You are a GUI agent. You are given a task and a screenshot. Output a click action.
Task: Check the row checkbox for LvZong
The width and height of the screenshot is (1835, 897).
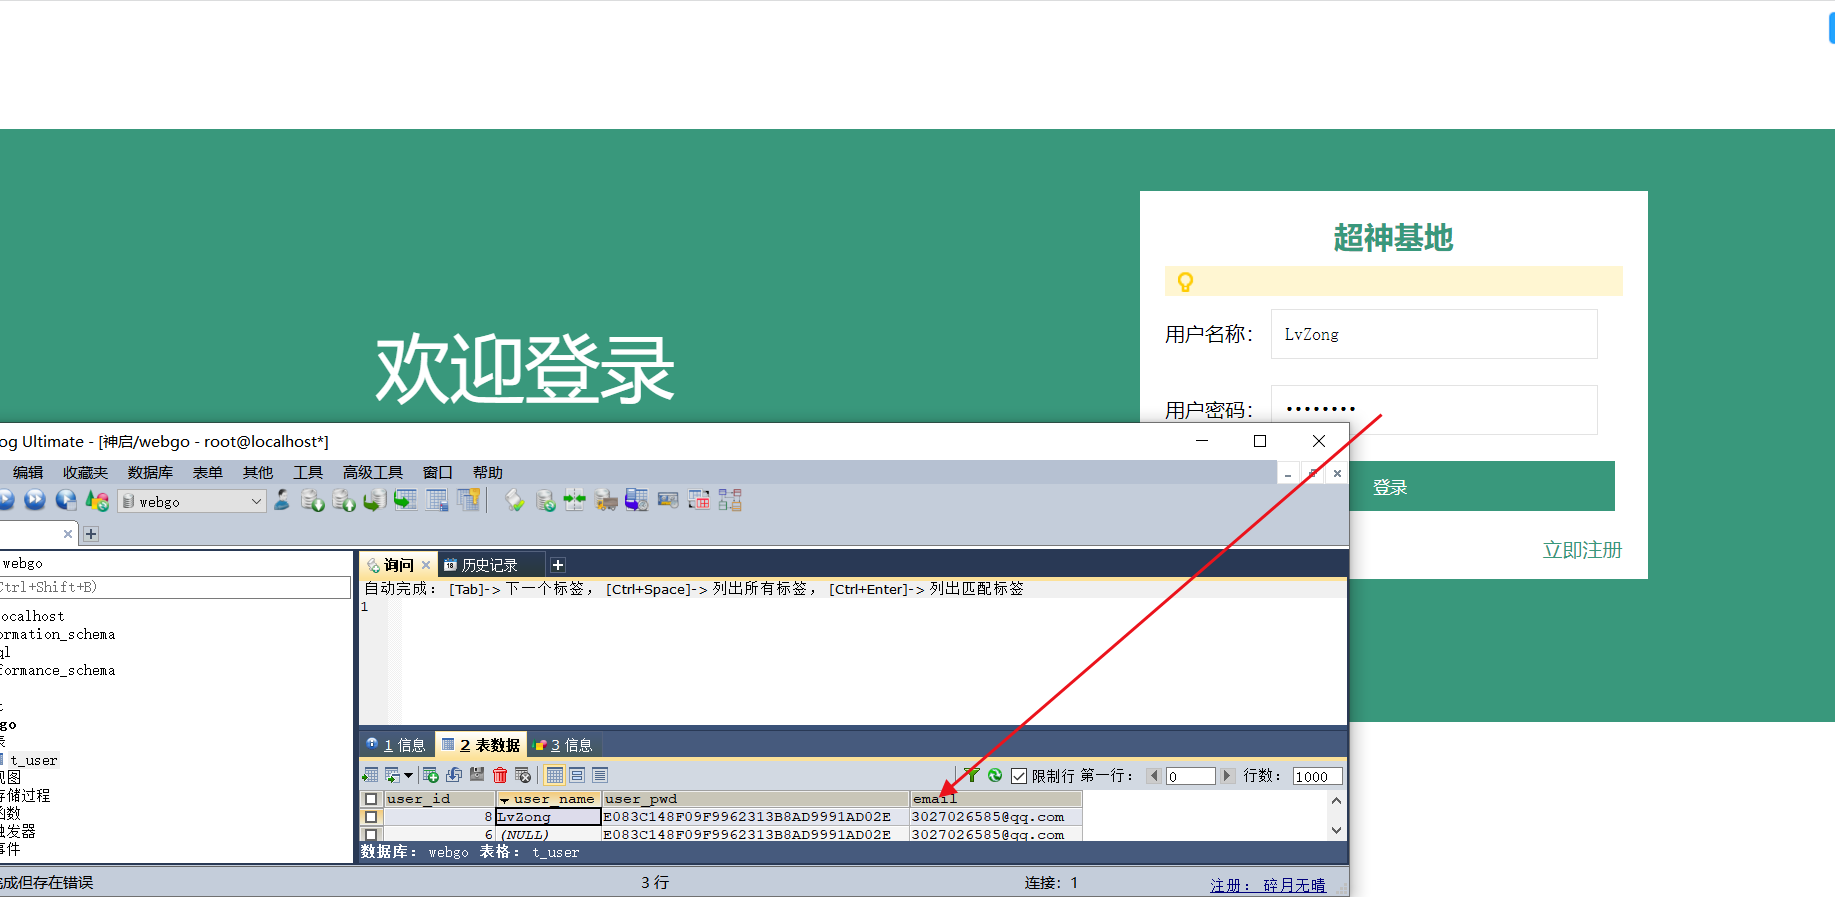click(x=371, y=817)
